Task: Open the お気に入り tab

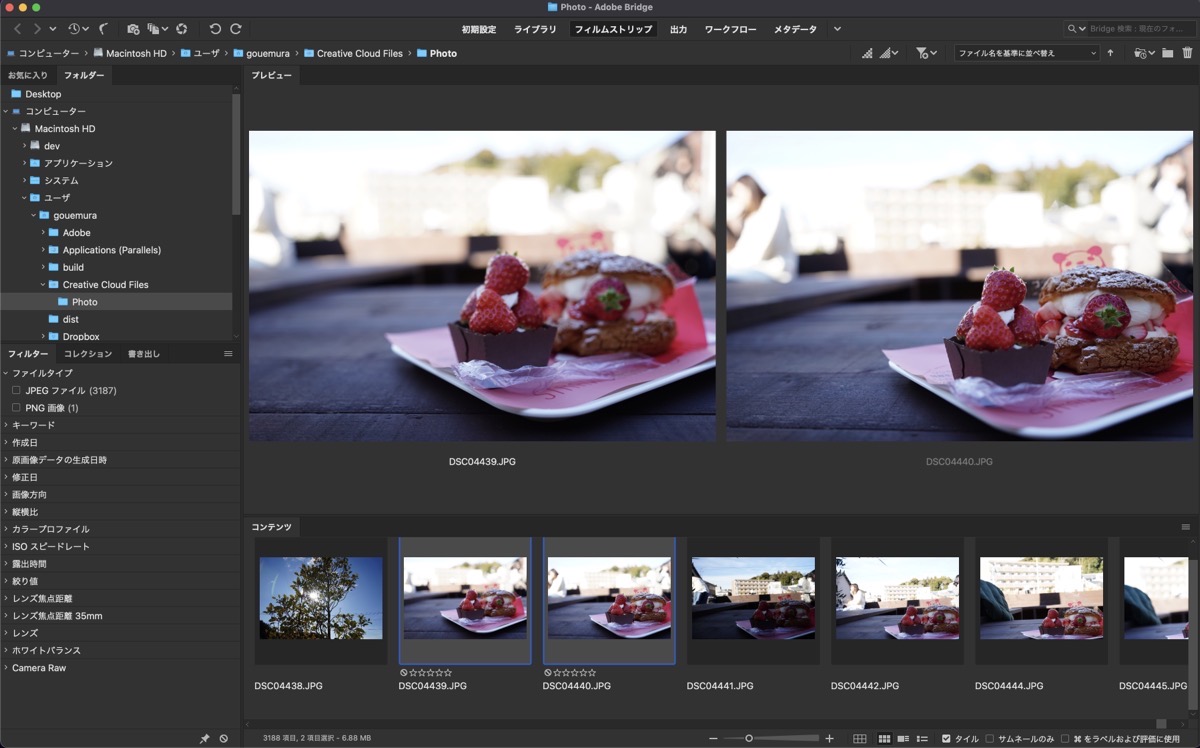Action: pos(28,75)
